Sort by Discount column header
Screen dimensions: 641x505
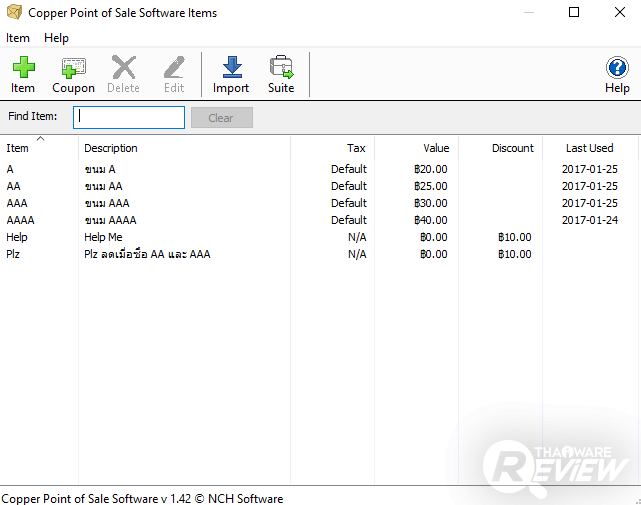click(500, 148)
